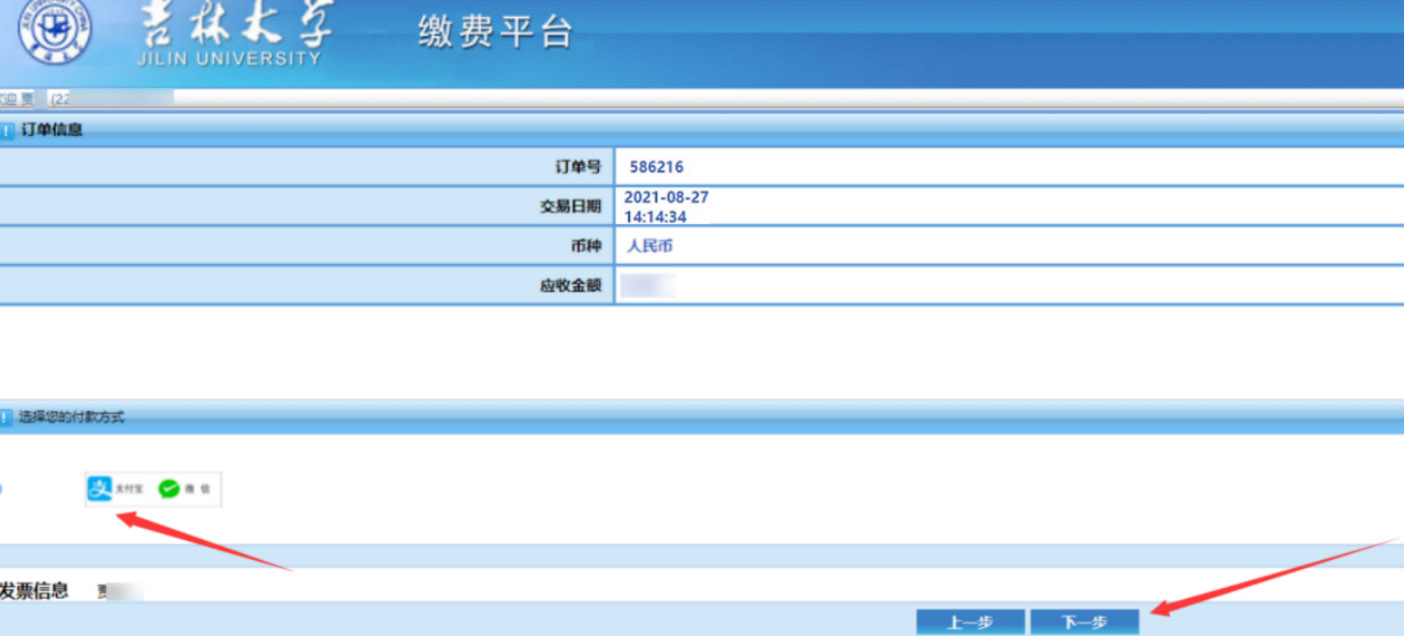This screenshot has height=636, width=1404.
Task: Click the Jilin University circular emblem
Action: (x=54, y=29)
